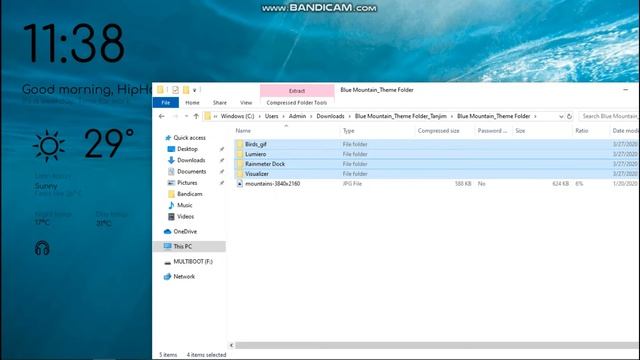Image resolution: width=640 pixels, height=360 pixels.
Task: Click the Back navigation arrow
Action: (162, 116)
